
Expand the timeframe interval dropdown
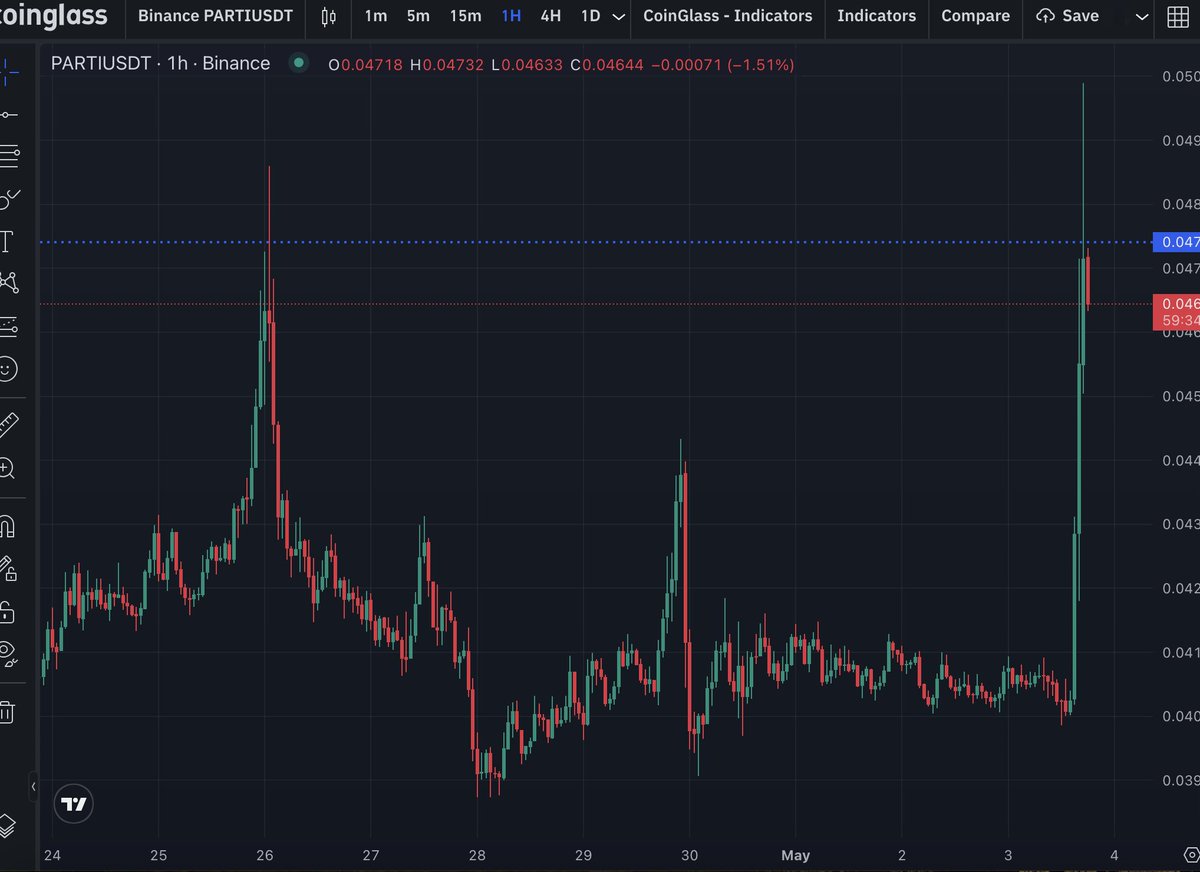click(x=619, y=16)
